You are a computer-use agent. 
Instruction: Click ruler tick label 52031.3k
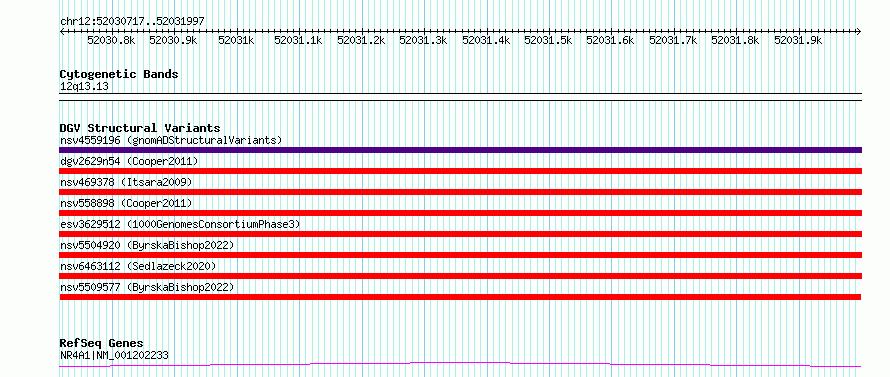(x=423, y=40)
